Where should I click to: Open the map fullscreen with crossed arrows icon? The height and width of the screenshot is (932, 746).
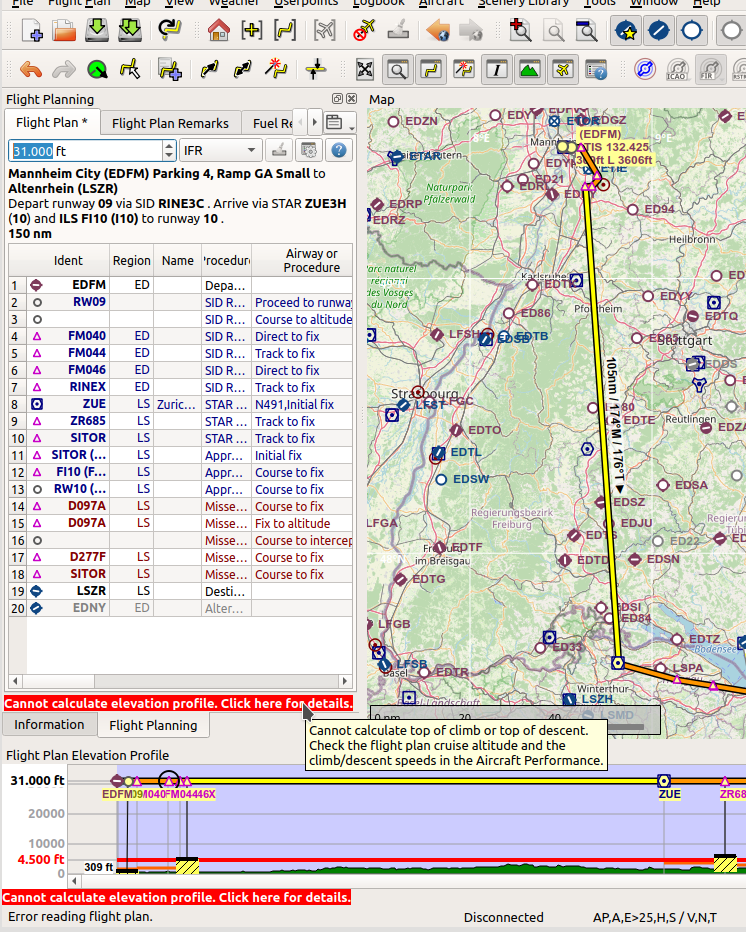point(365,70)
